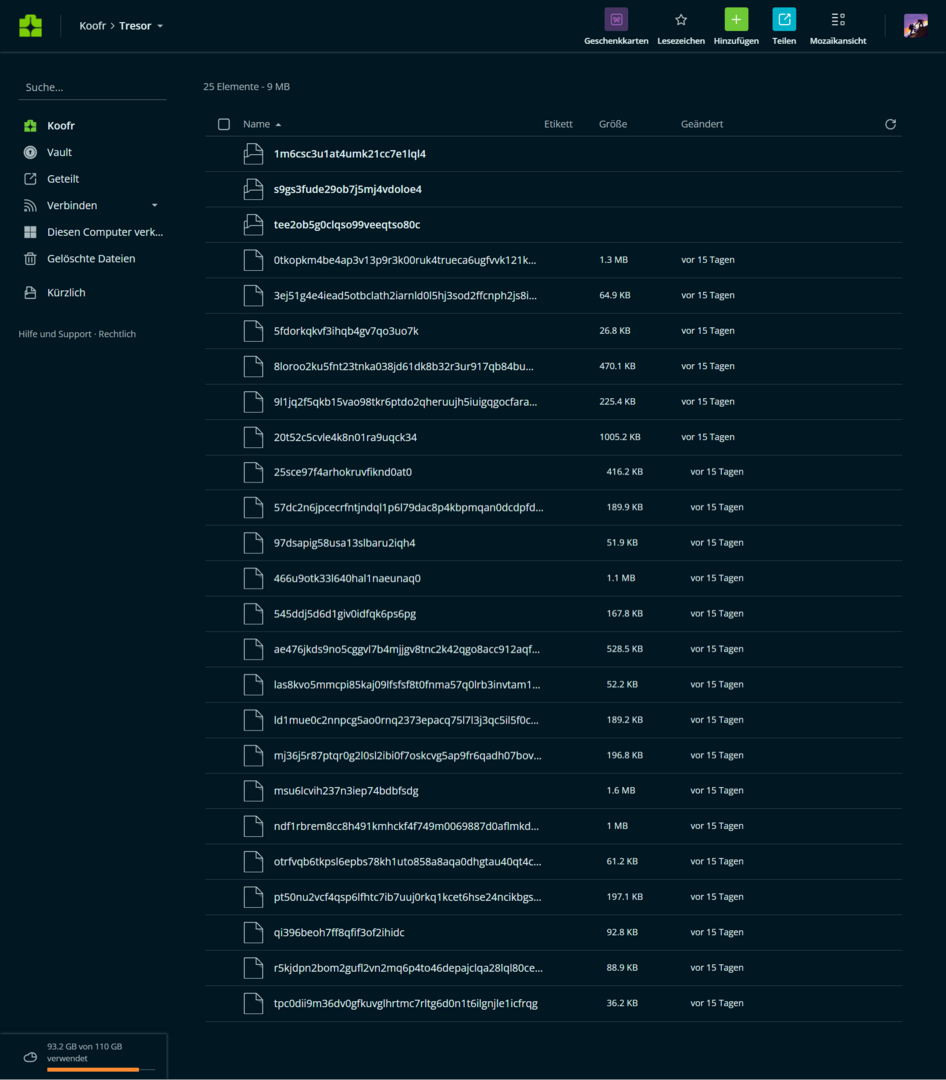
Task: Click the Lesezeichen star icon
Action: (681, 20)
